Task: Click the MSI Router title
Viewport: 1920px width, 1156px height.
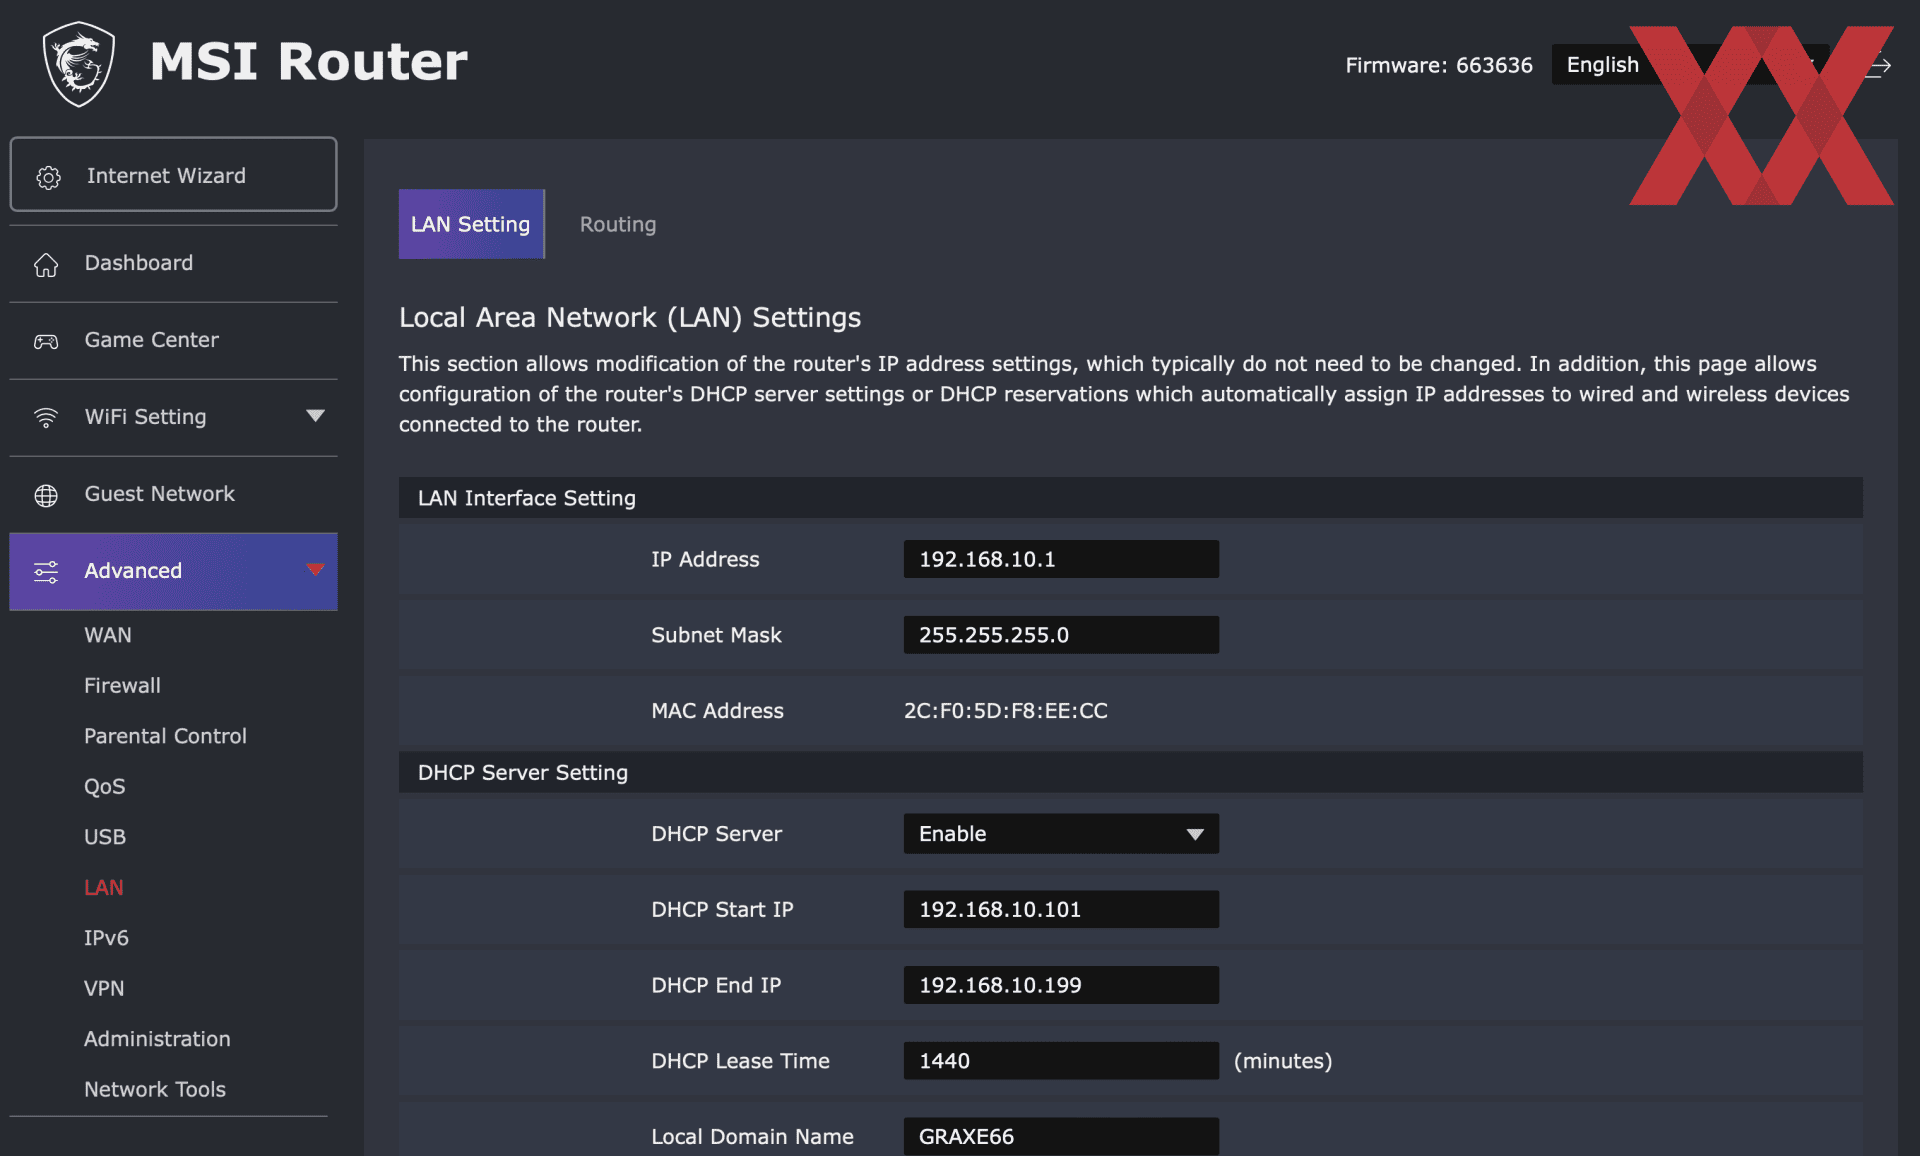Action: tap(309, 61)
